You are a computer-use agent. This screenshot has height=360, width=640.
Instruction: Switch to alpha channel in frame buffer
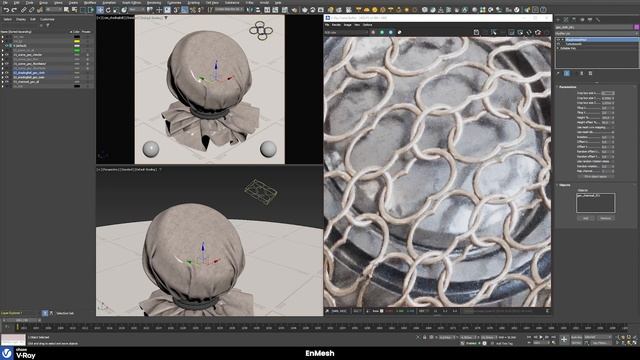[400, 32]
